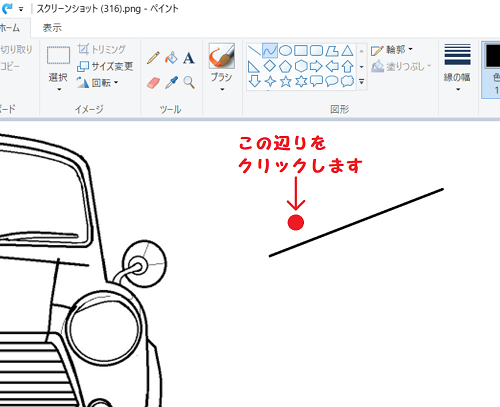Open the ブラシ dropdown arrow
Image resolution: width=500 pixels, height=407 pixels.
click(x=222, y=89)
